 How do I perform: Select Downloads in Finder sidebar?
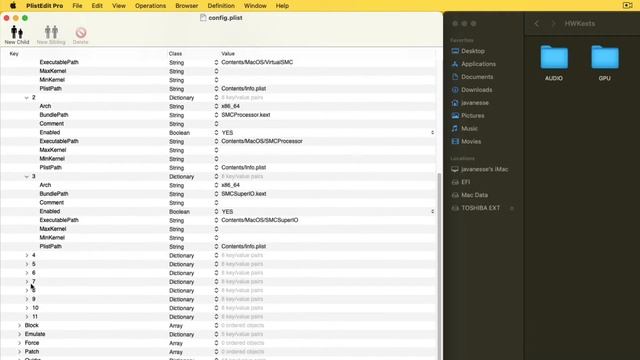(x=476, y=90)
